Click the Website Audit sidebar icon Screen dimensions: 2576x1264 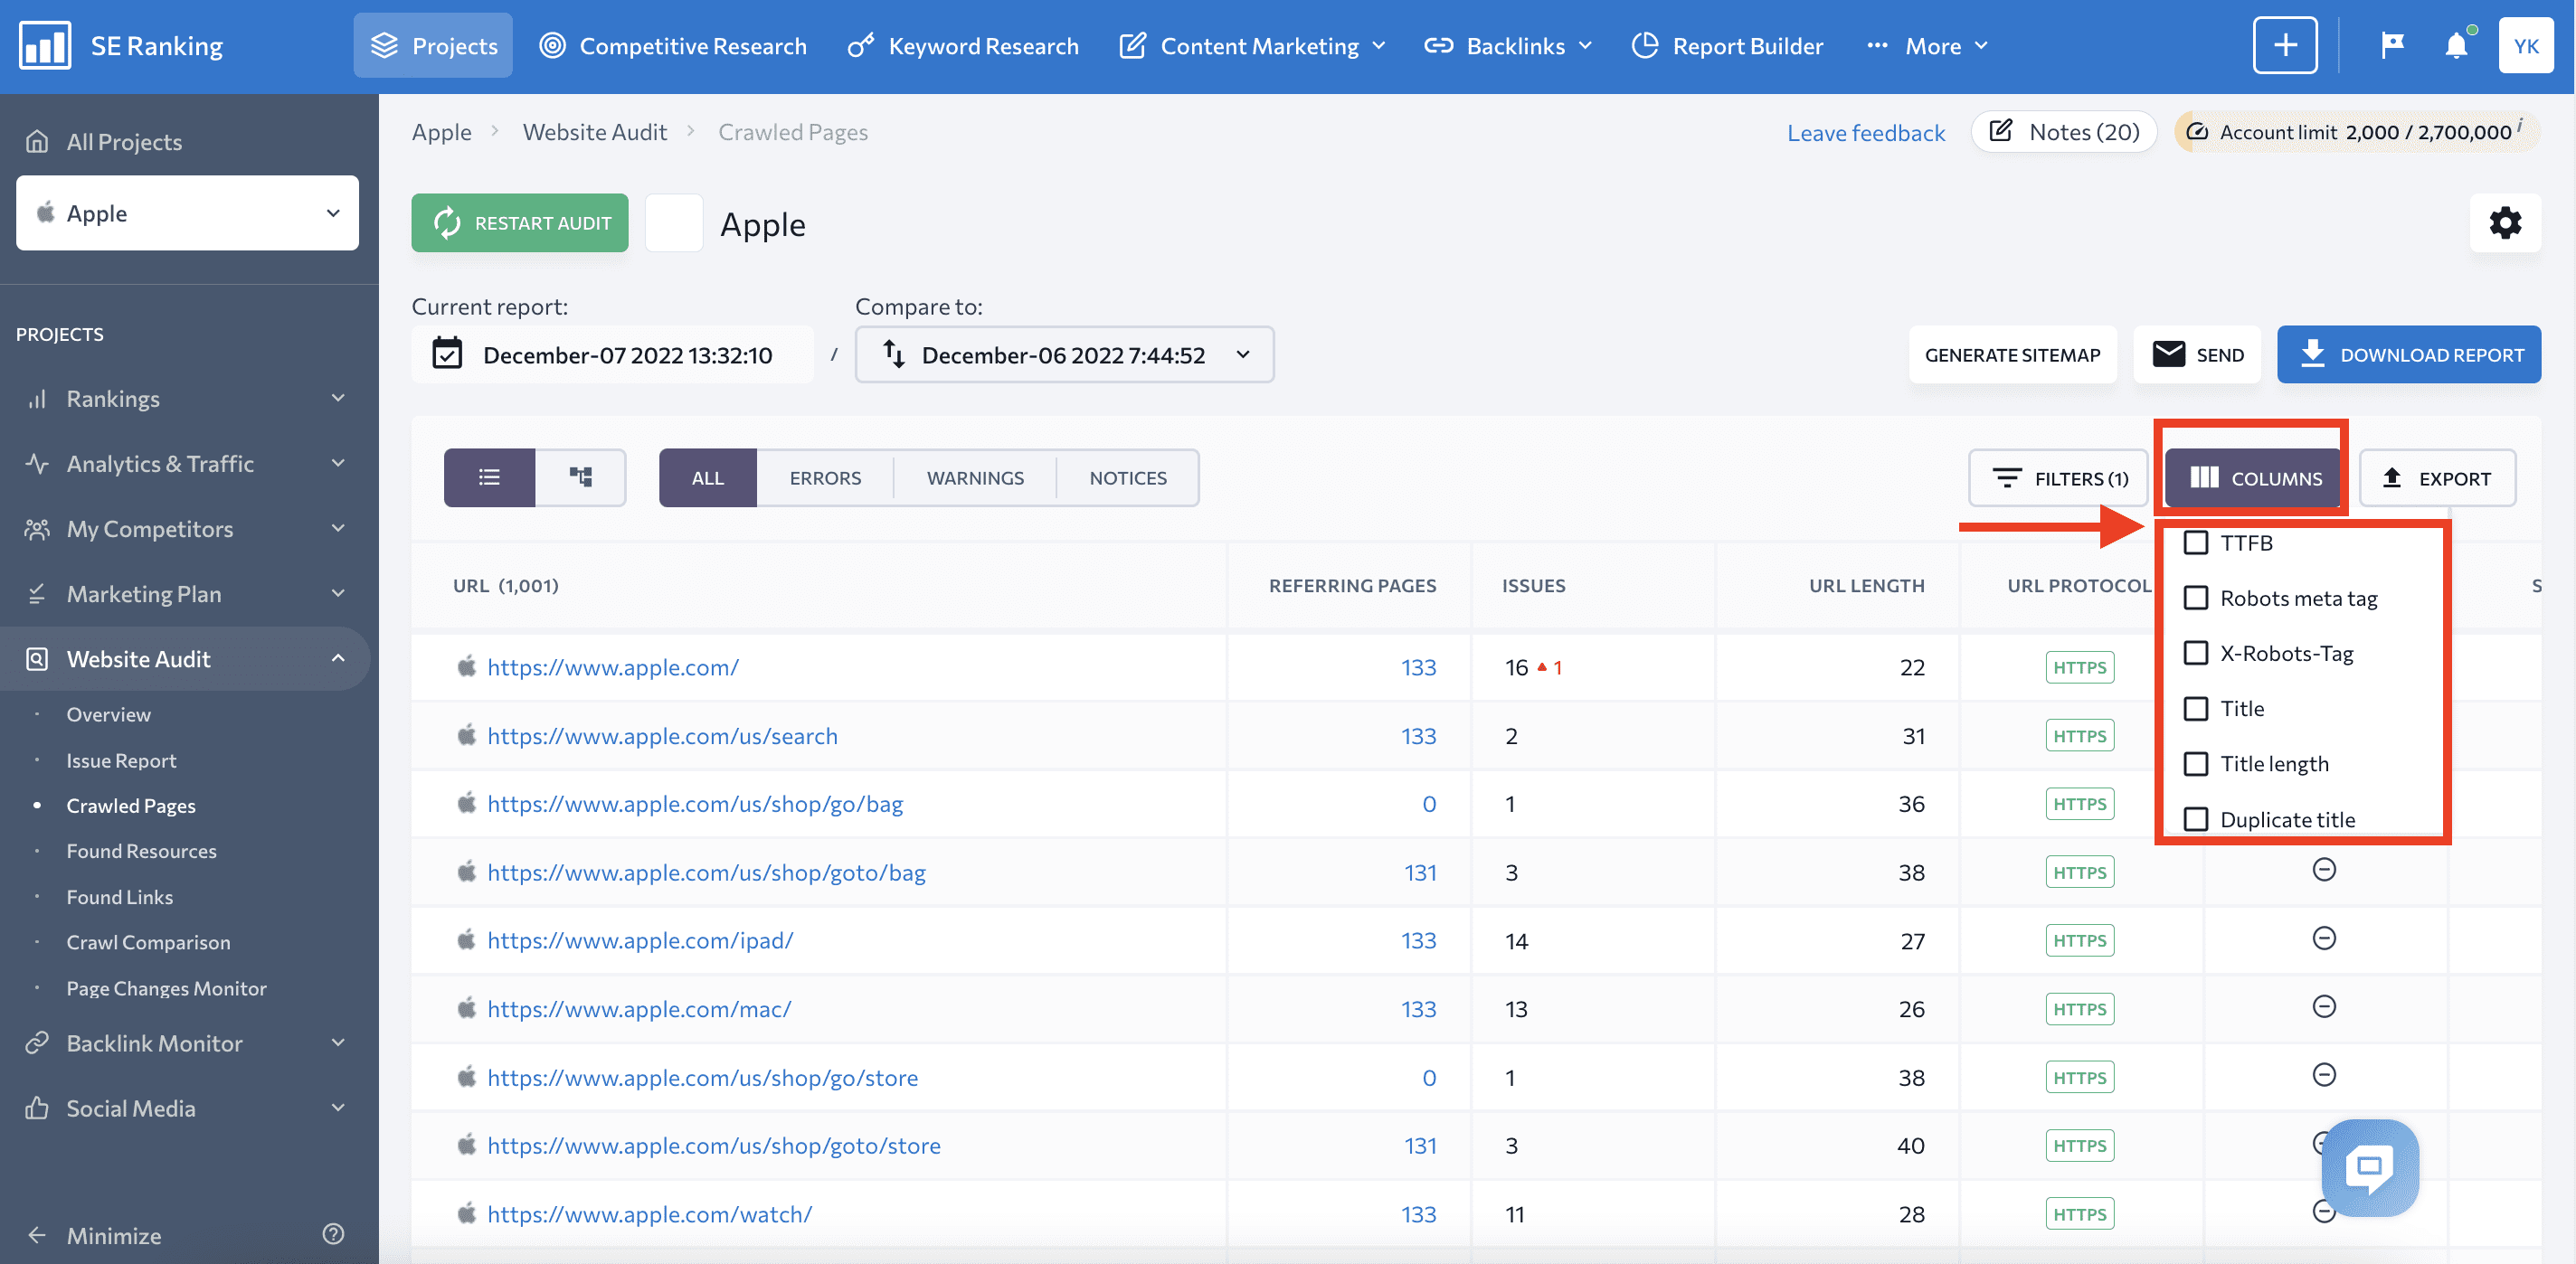(37, 659)
